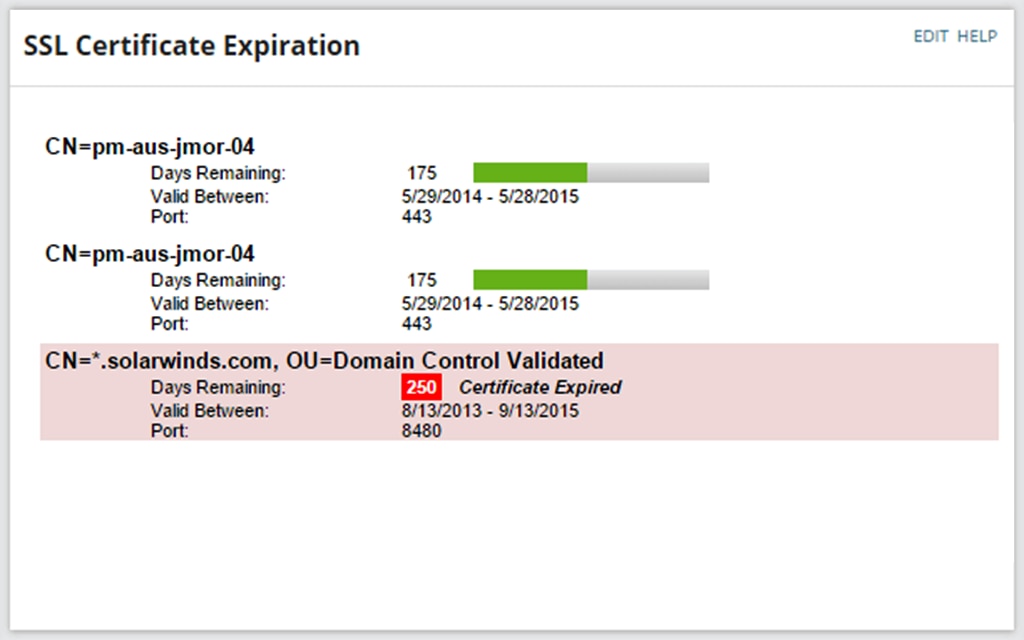
Task: Select the CN=*.solarwinds.com certificate entry
Action: click(150, 360)
